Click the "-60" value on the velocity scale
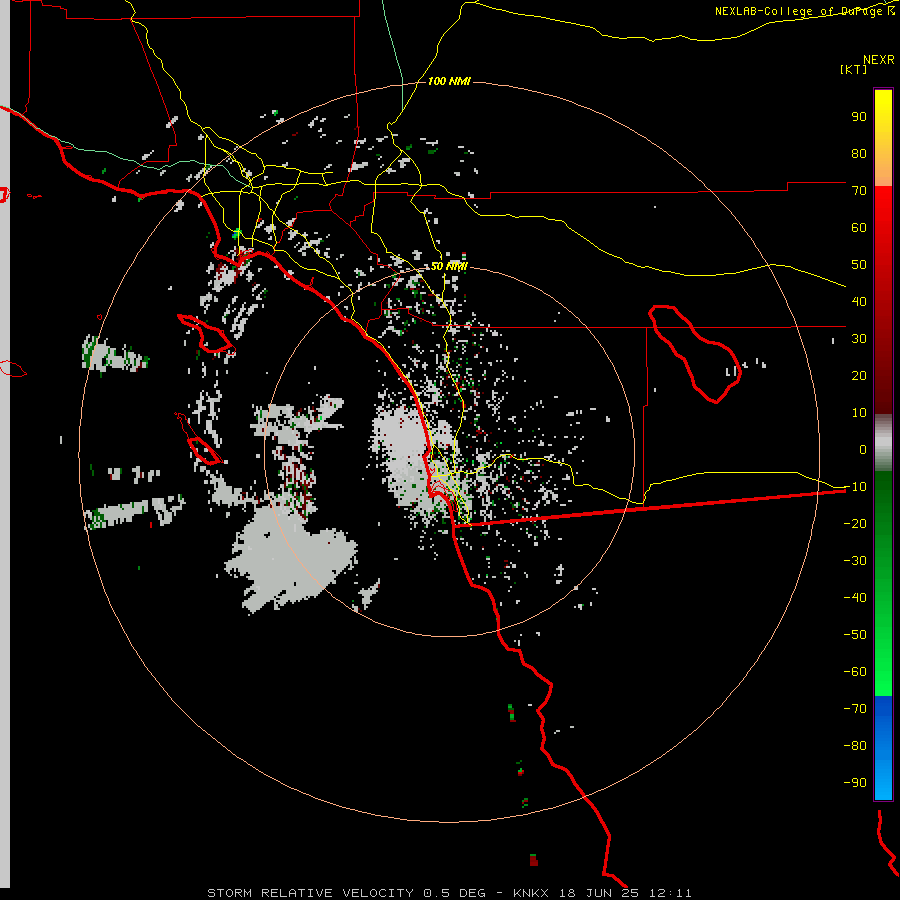This screenshot has width=900, height=900. [855, 672]
